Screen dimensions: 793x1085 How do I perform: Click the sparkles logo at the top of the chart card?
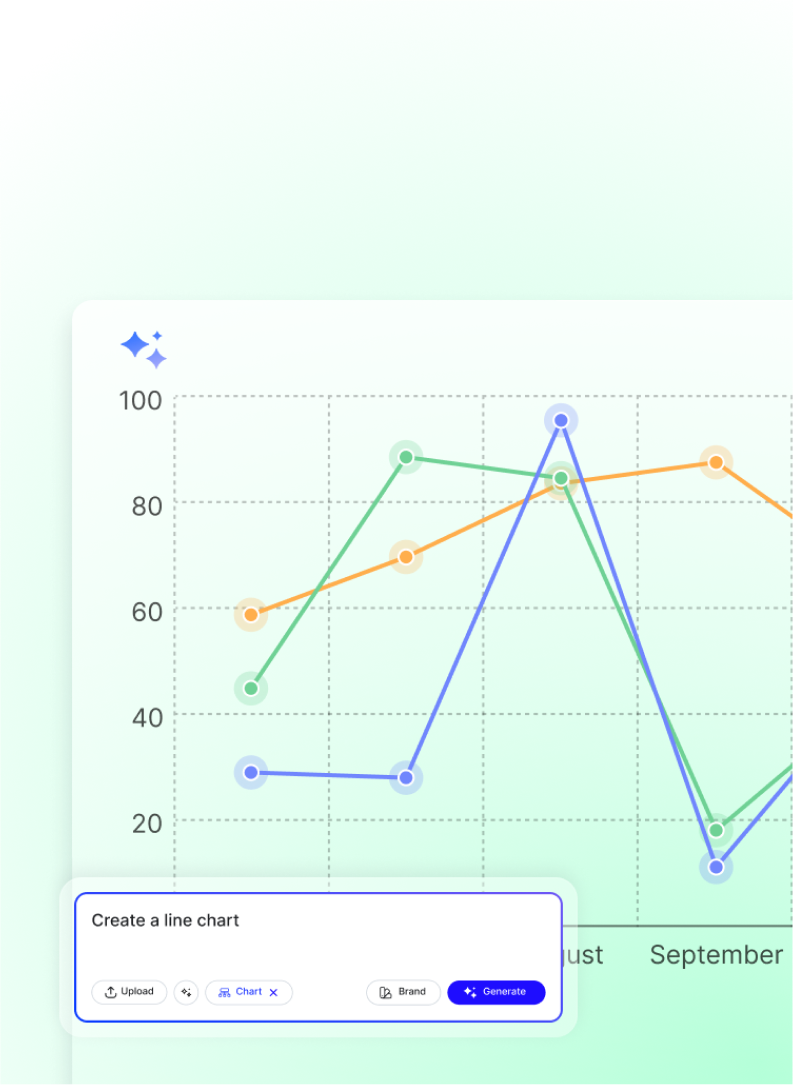tap(144, 348)
